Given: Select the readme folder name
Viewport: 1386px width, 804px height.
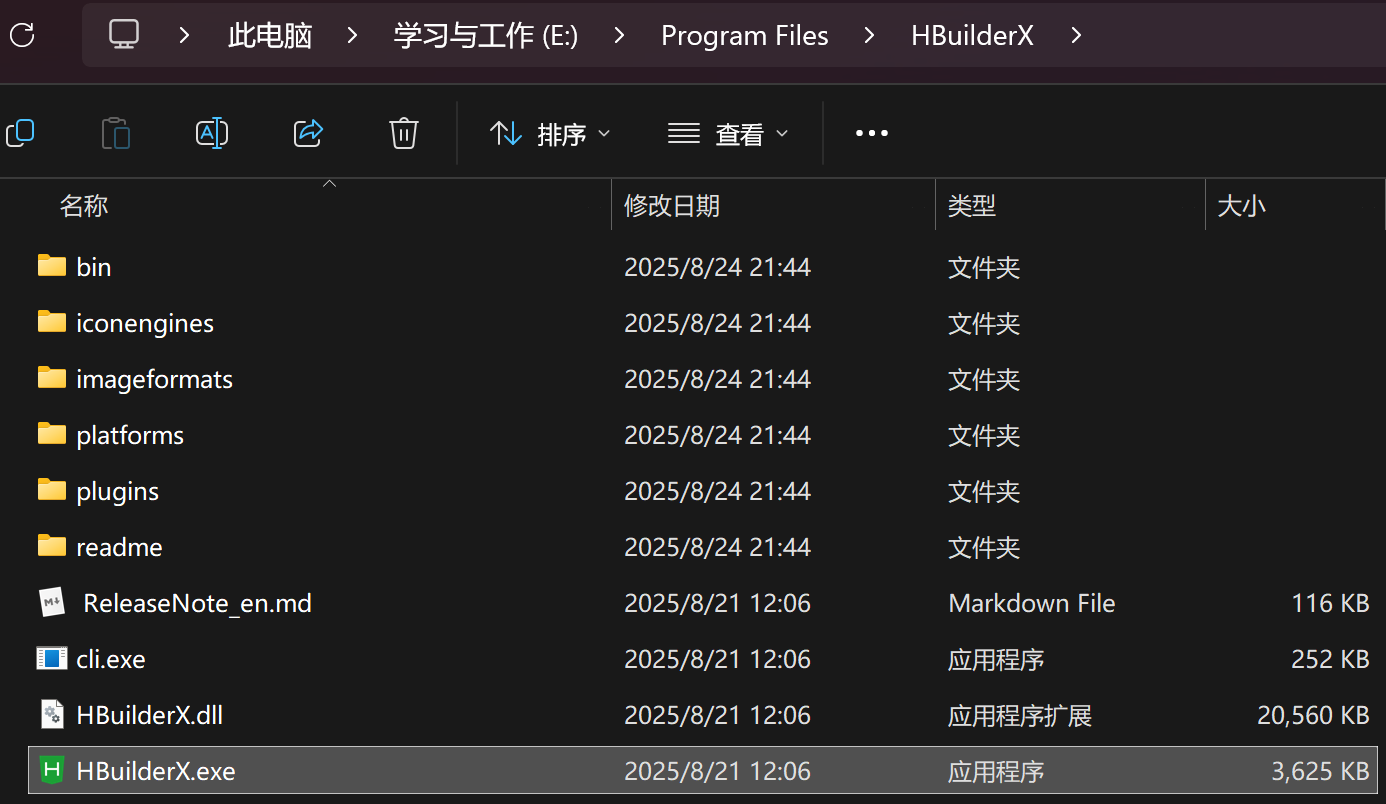Looking at the screenshot, I should click(119, 547).
